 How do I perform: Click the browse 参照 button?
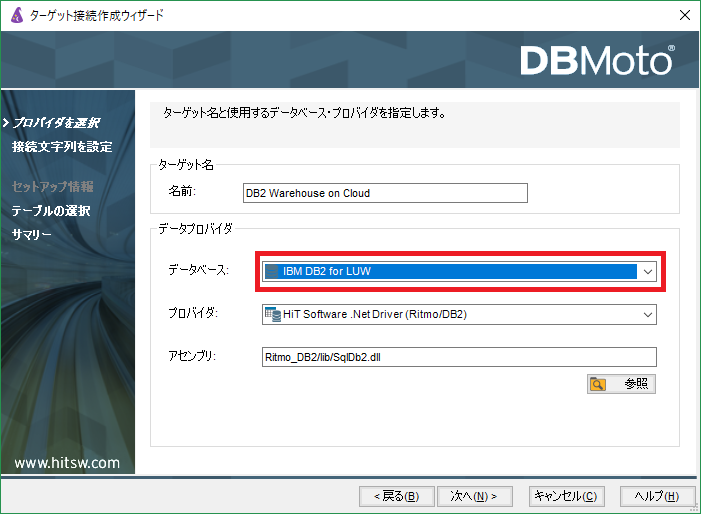point(621,384)
